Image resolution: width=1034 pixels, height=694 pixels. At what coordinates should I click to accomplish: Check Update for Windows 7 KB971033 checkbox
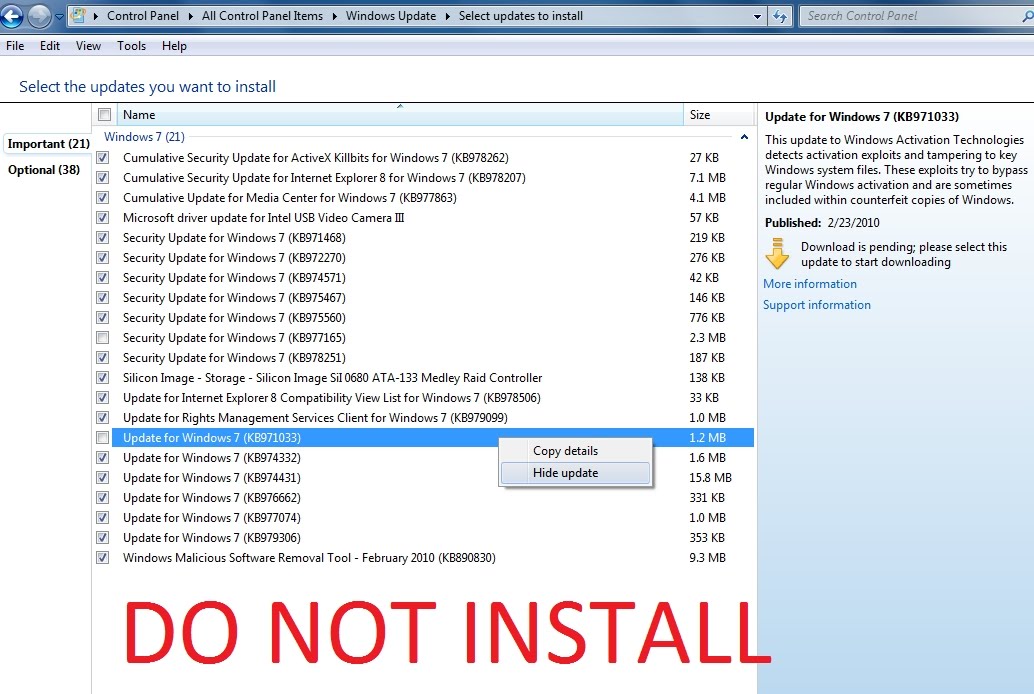[102, 437]
